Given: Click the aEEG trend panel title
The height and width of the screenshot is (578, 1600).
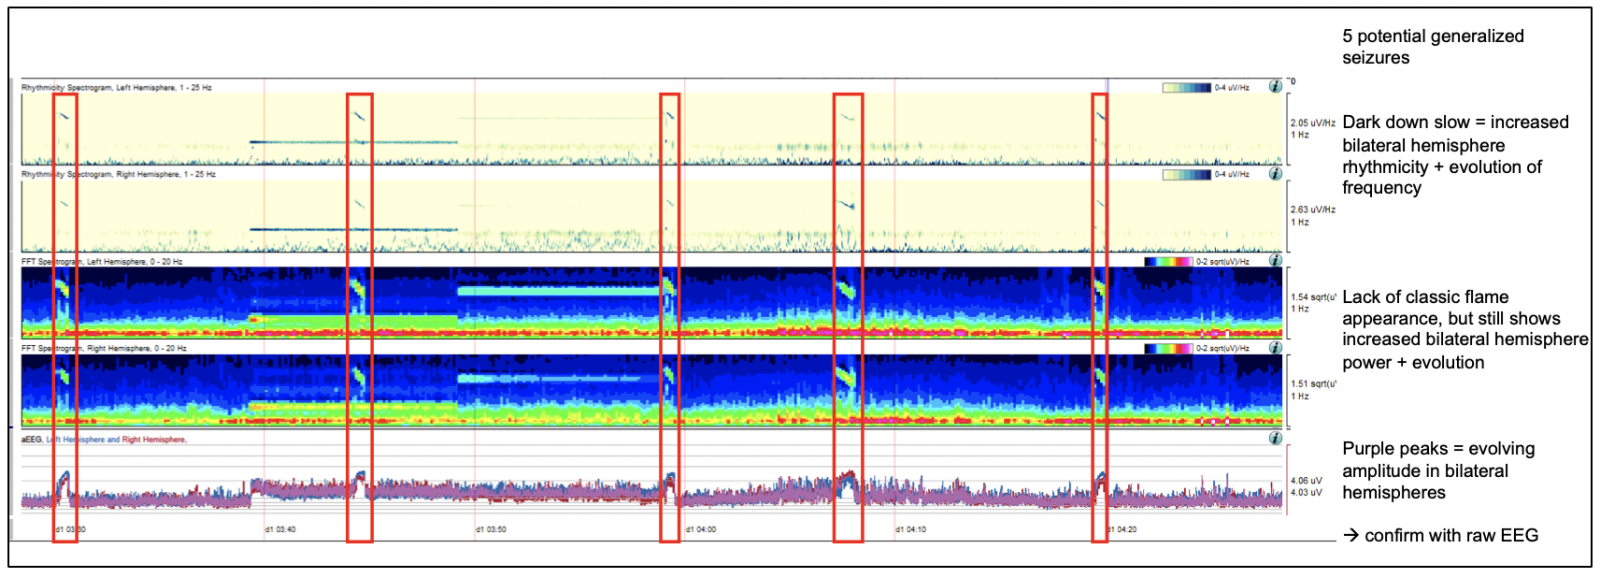Looking at the screenshot, I should coord(104,440).
